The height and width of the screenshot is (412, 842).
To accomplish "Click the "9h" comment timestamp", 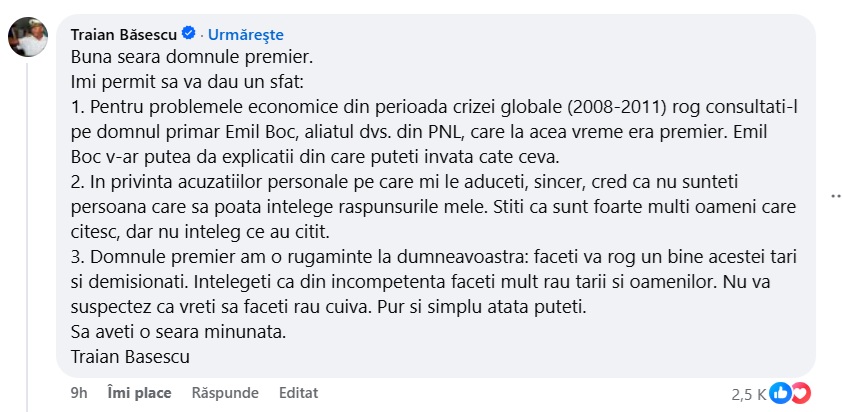I will click(x=79, y=393).
